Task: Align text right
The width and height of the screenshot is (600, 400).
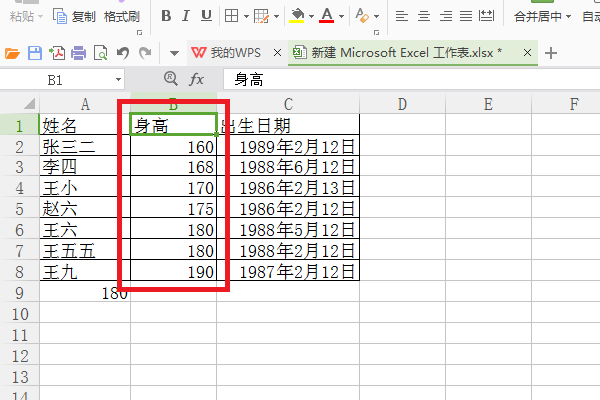Action: 445,16
